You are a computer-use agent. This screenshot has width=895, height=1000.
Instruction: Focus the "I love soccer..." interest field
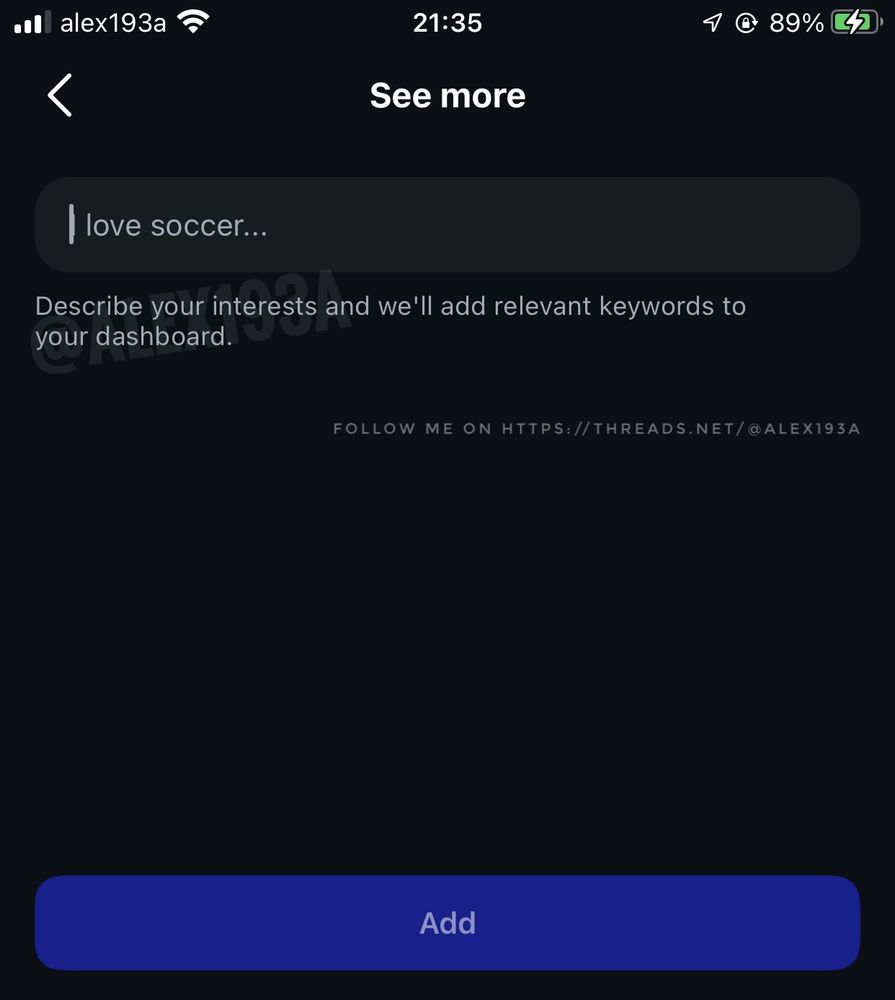tap(447, 224)
